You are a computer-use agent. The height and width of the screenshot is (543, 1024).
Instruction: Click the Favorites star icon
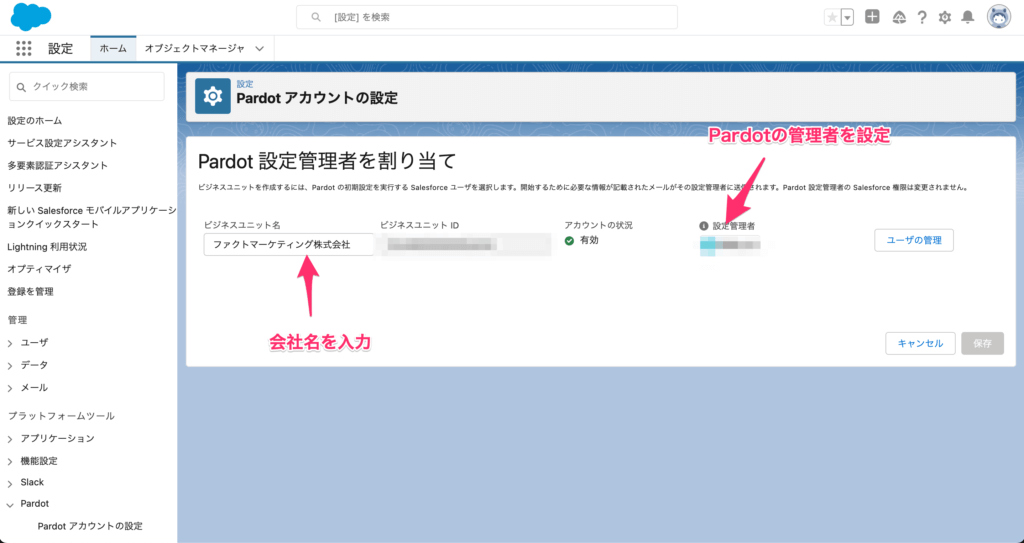click(832, 17)
